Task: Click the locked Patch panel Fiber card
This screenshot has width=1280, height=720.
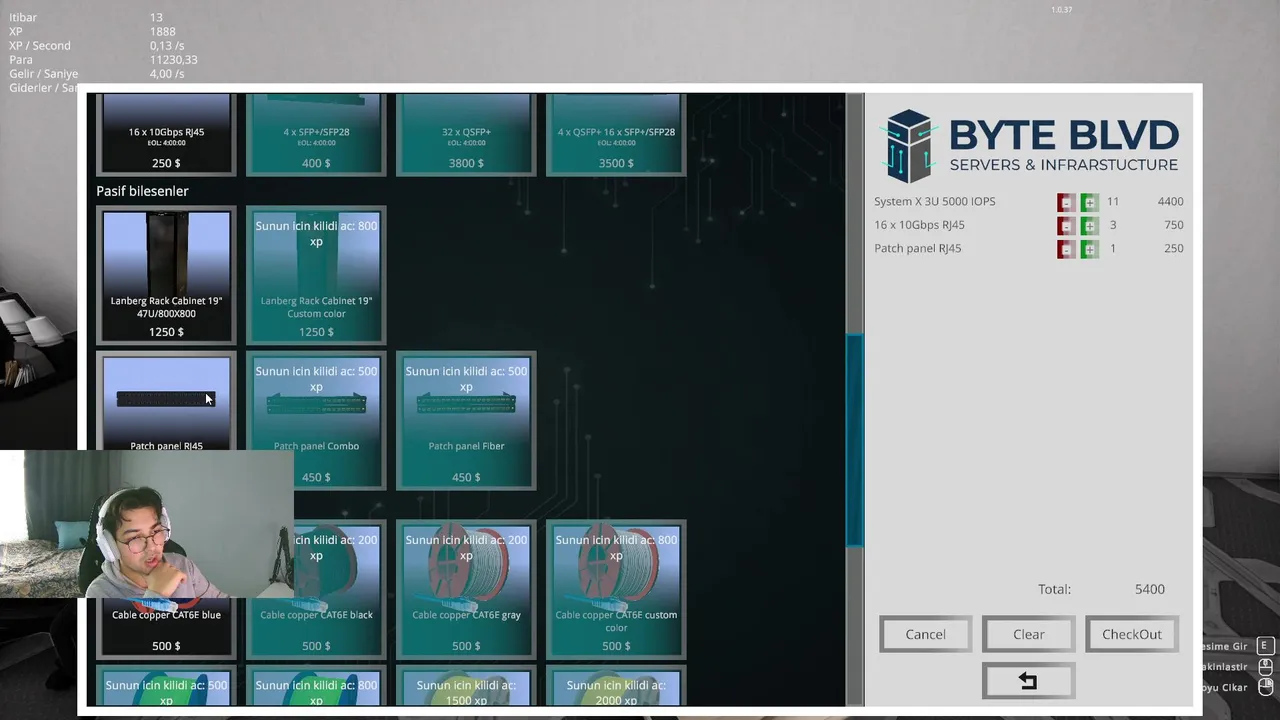Action: 466,421
